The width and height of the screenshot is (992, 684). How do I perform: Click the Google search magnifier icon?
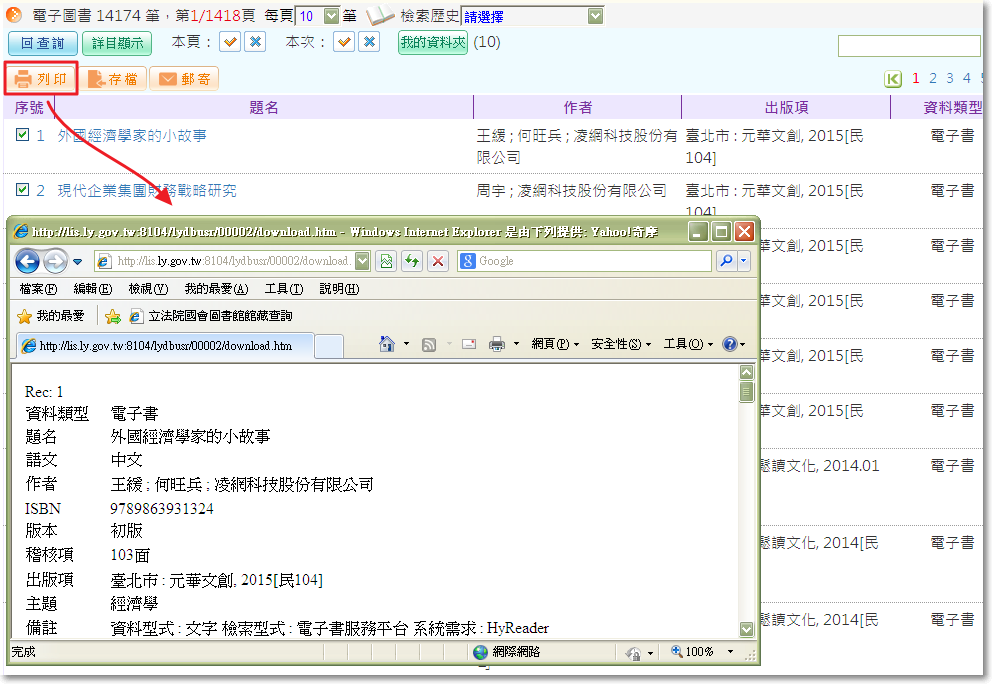click(726, 261)
